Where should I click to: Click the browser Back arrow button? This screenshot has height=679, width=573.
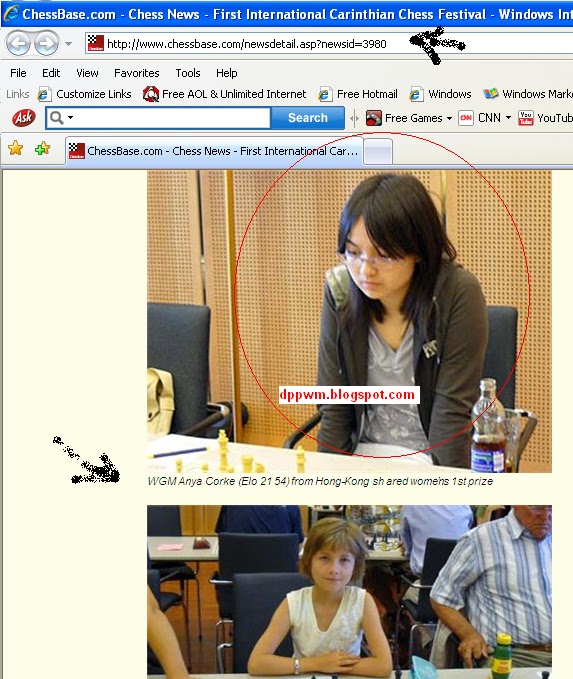pos(18,43)
